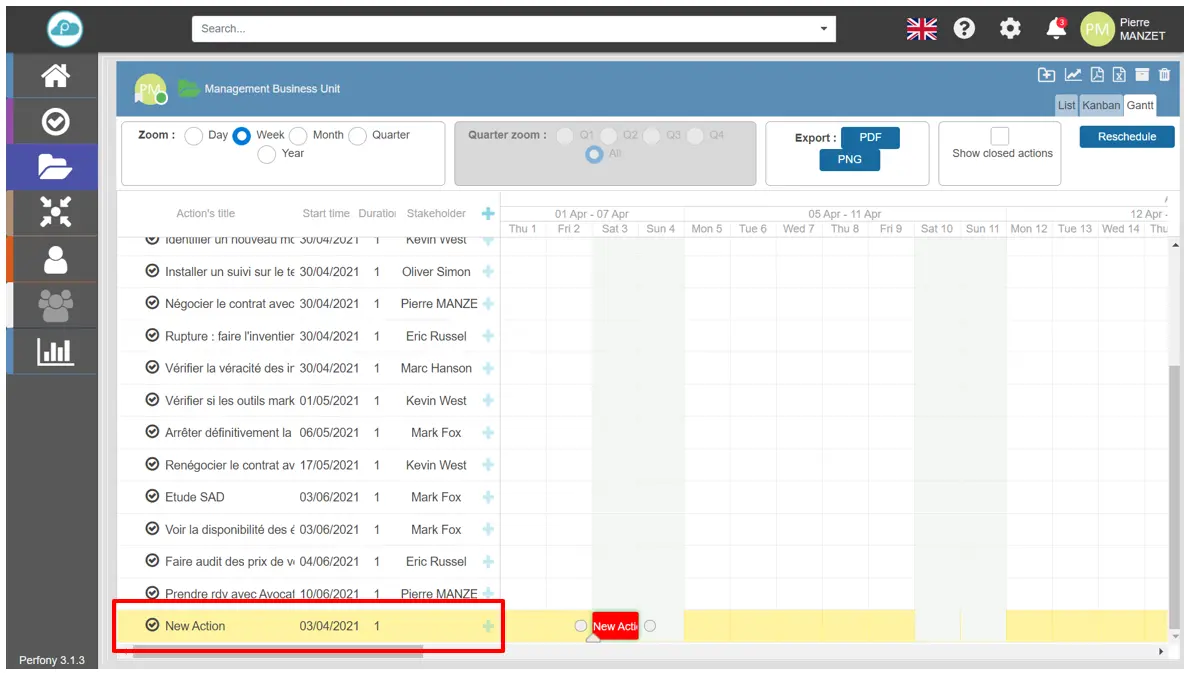Switch to the Kanban tab
Viewport: 1189px width, 673px height.
[x=1101, y=105]
